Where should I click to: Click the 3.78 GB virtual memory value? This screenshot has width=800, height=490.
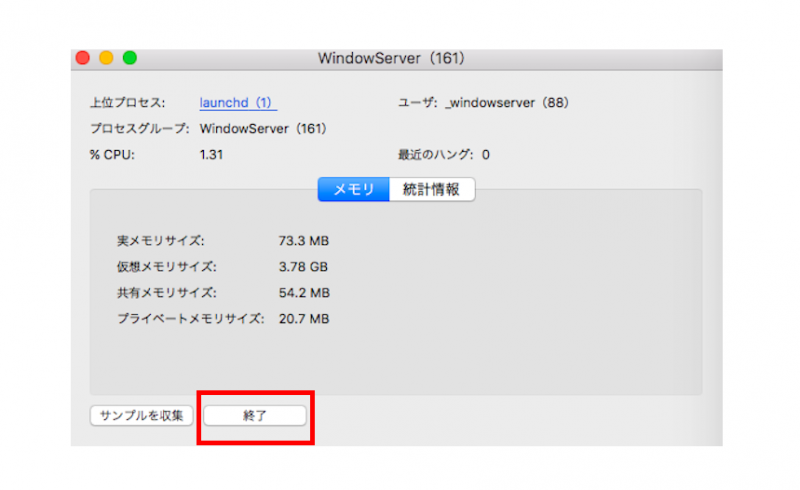(303, 267)
